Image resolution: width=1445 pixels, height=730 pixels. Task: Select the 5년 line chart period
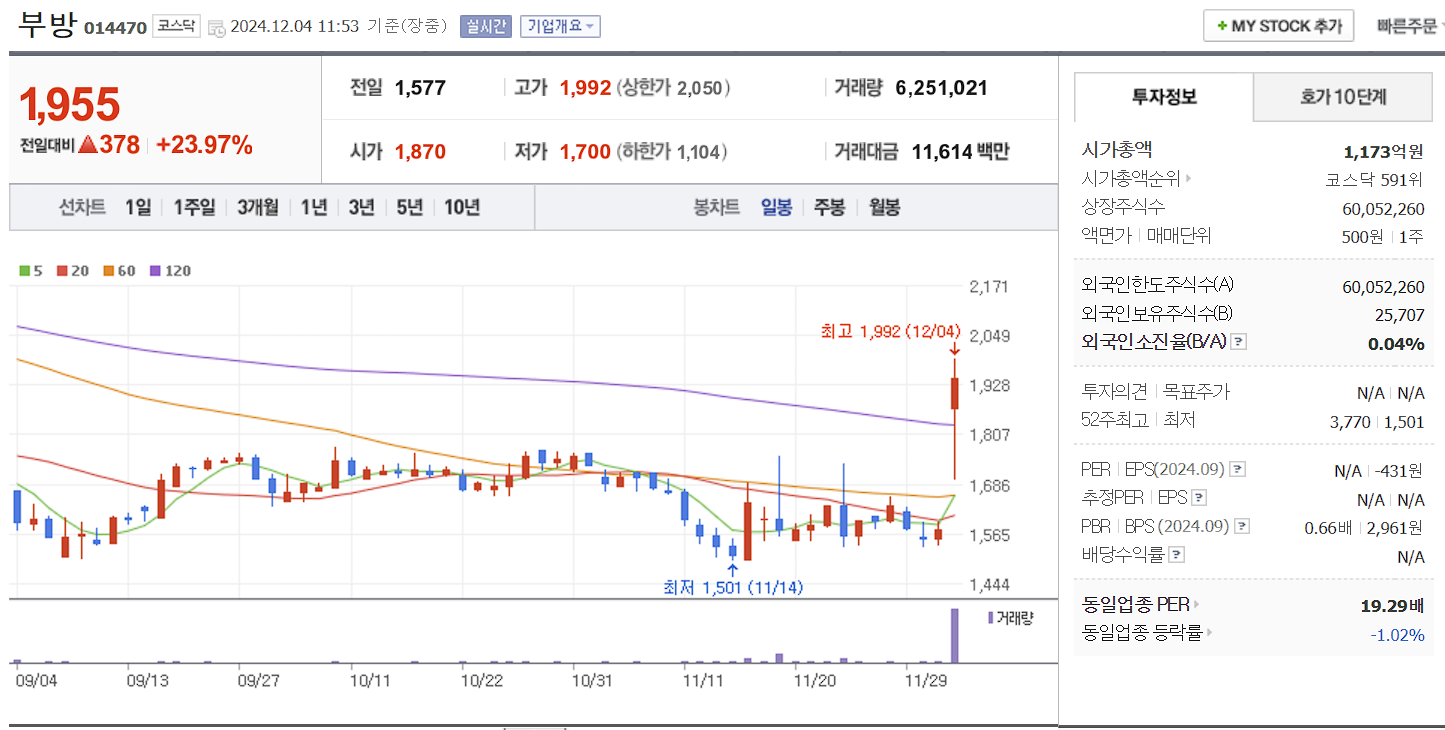(x=409, y=207)
